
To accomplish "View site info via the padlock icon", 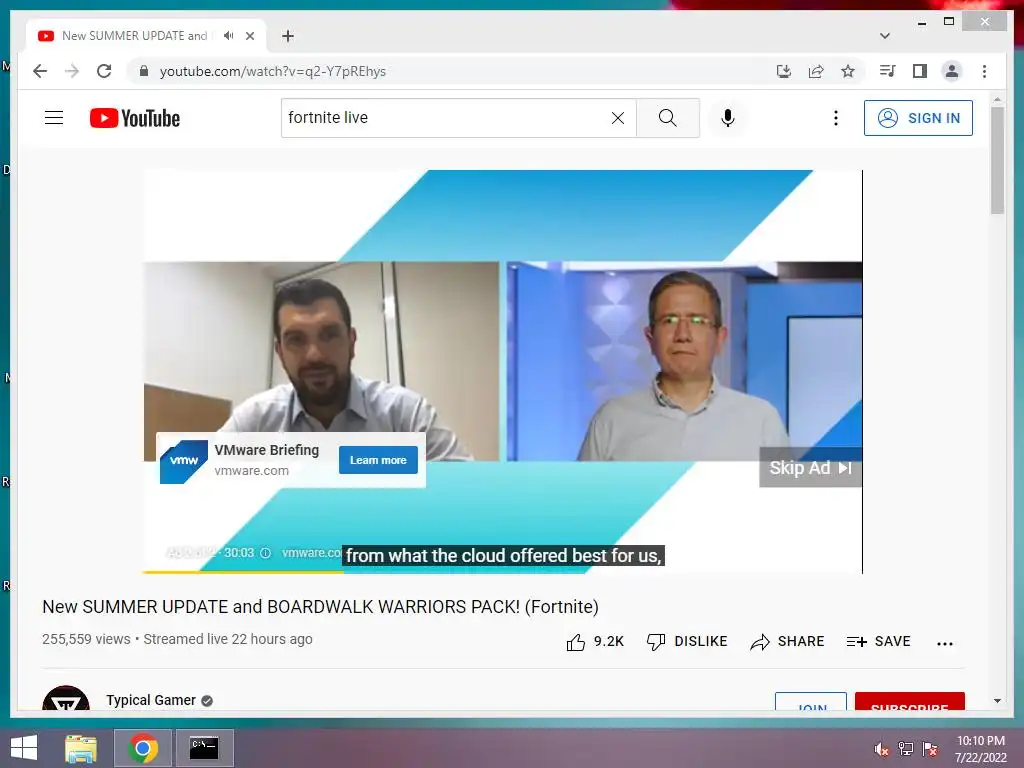I will click(x=144, y=71).
